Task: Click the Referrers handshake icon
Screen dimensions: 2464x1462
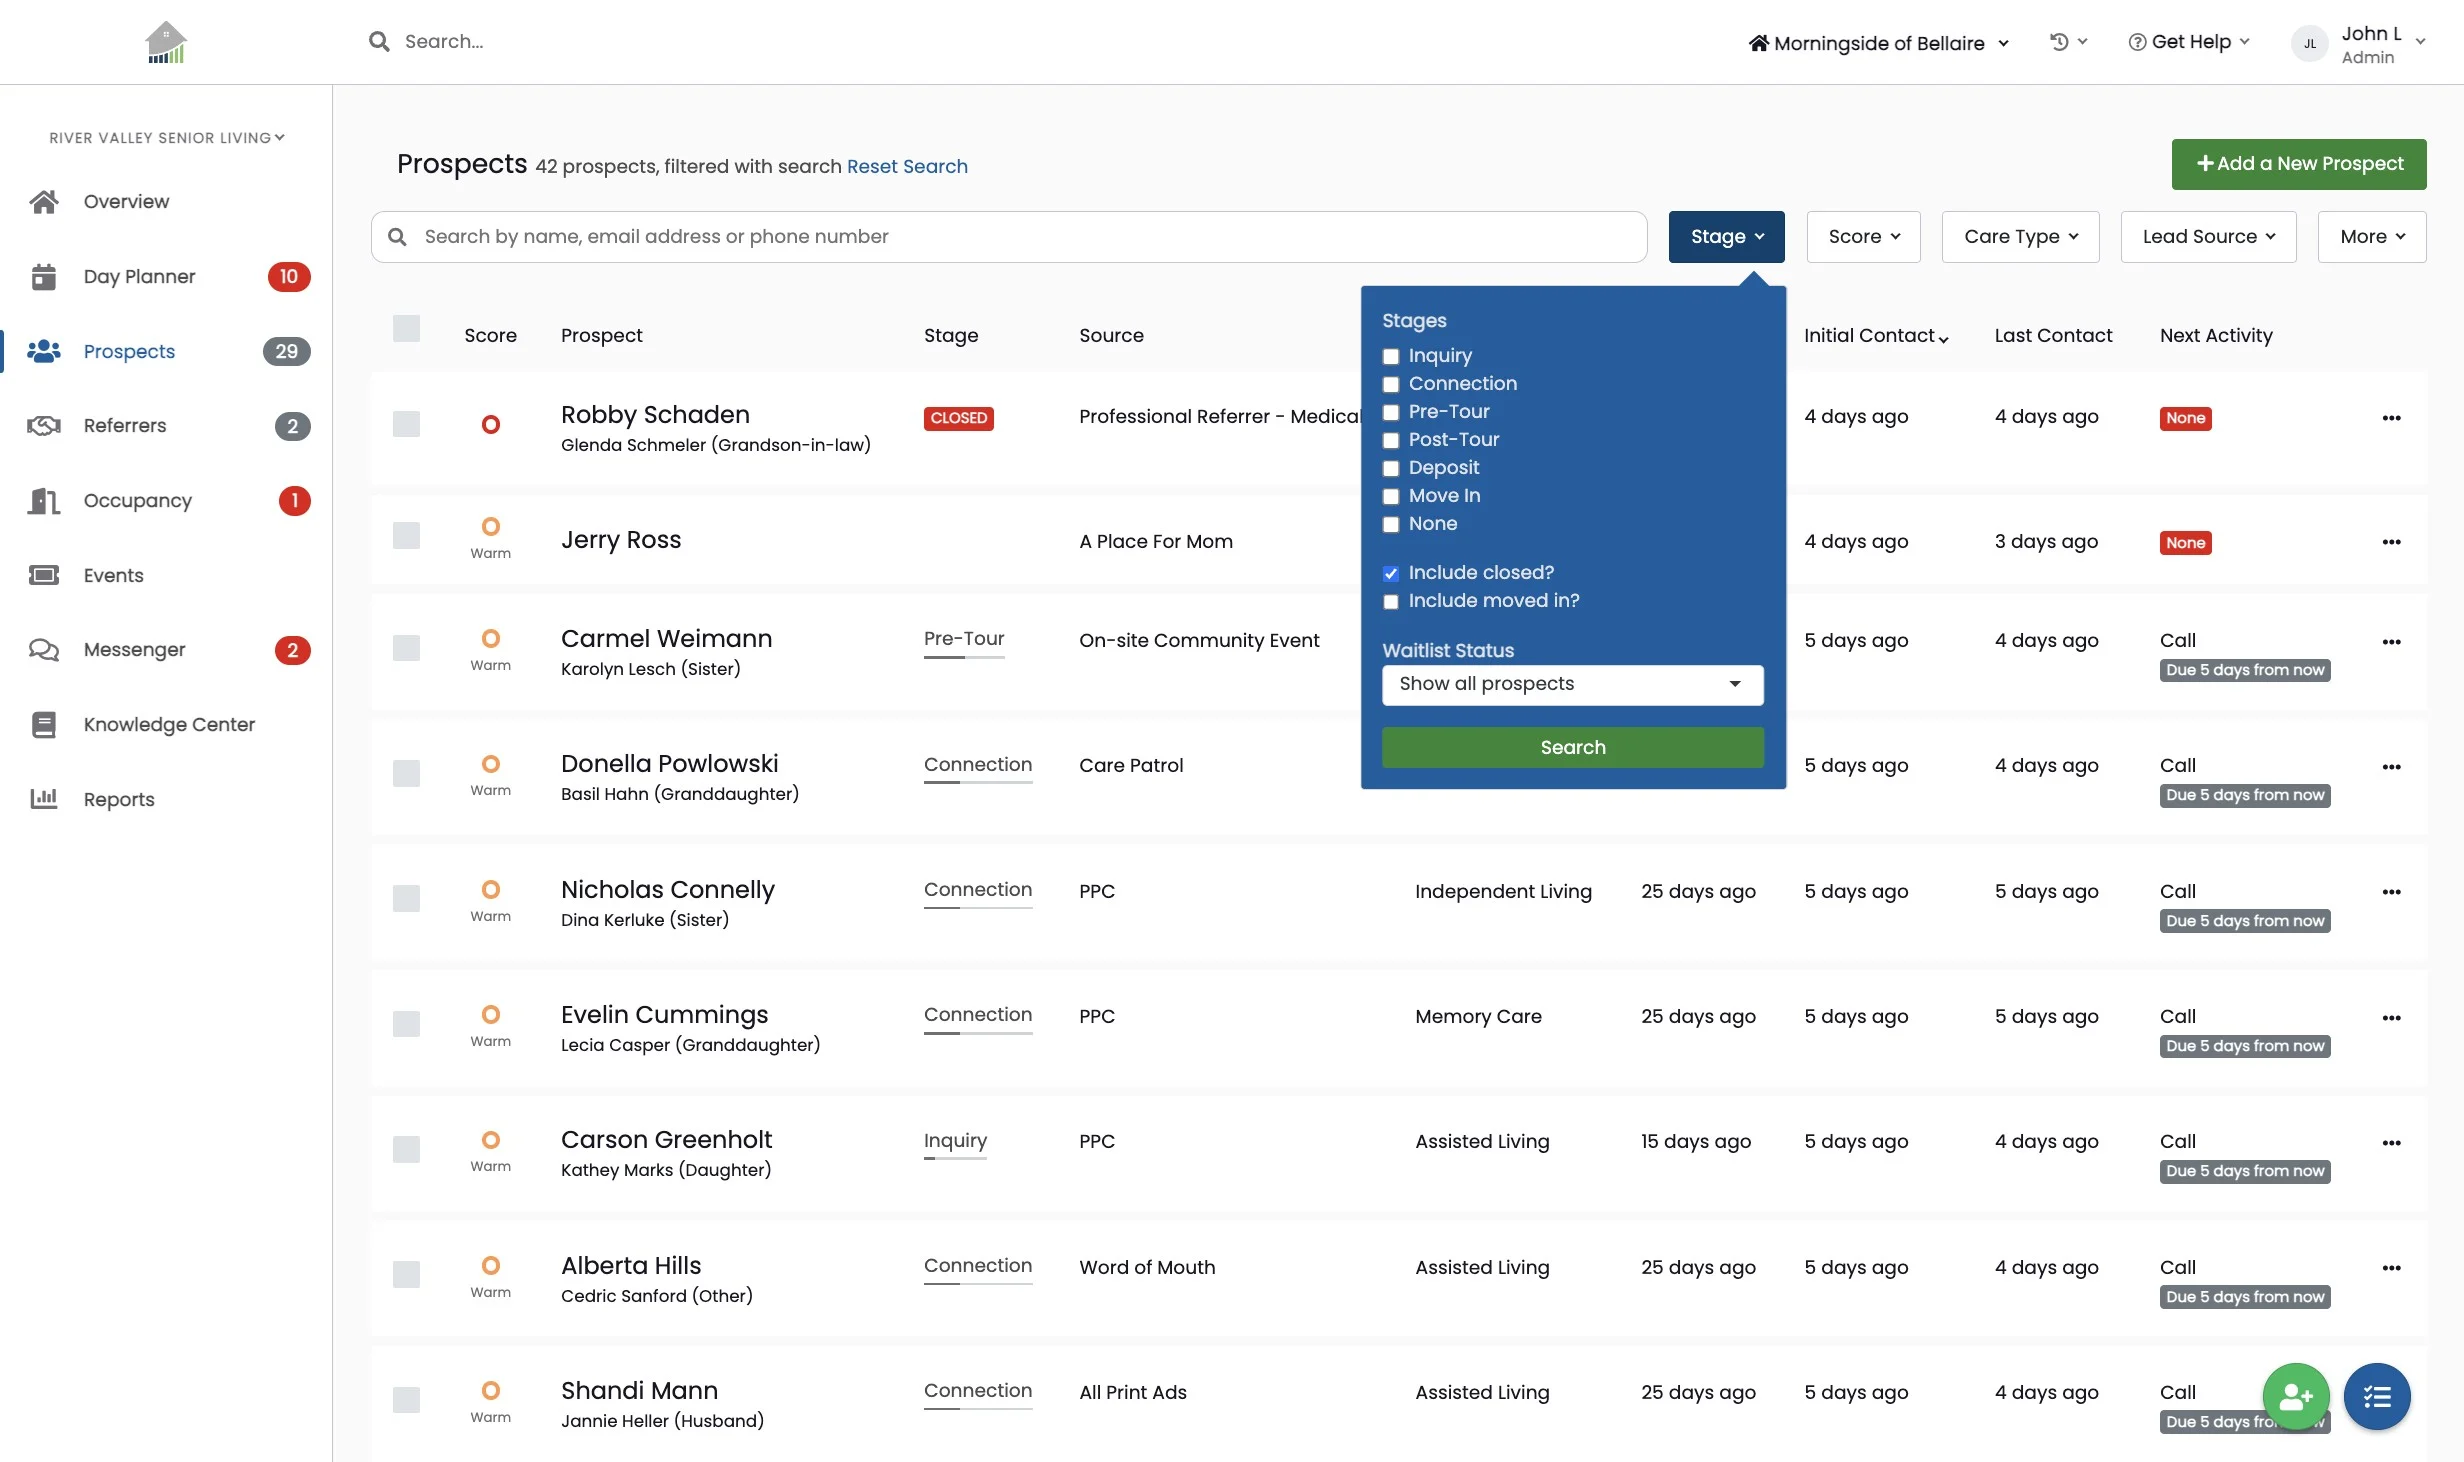Action: pyautogui.click(x=44, y=425)
